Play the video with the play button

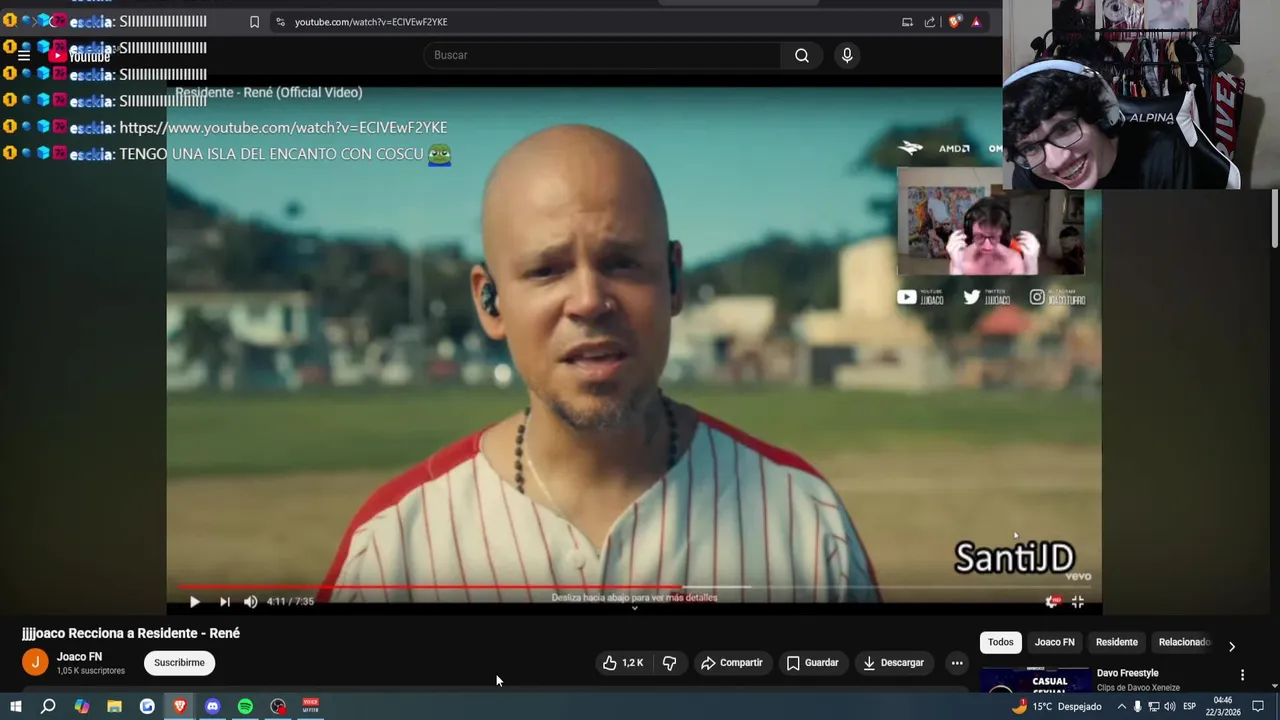(x=194, y=602)
